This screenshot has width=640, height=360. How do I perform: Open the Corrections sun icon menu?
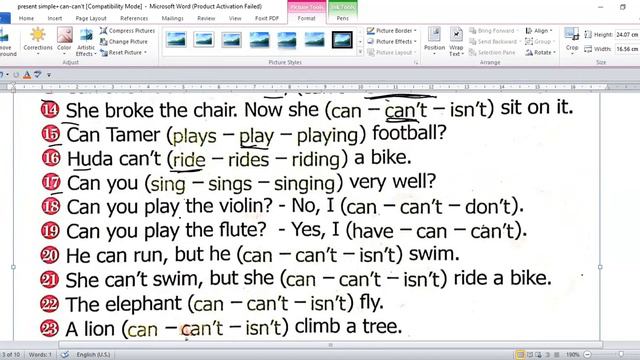tap(38, 41)
